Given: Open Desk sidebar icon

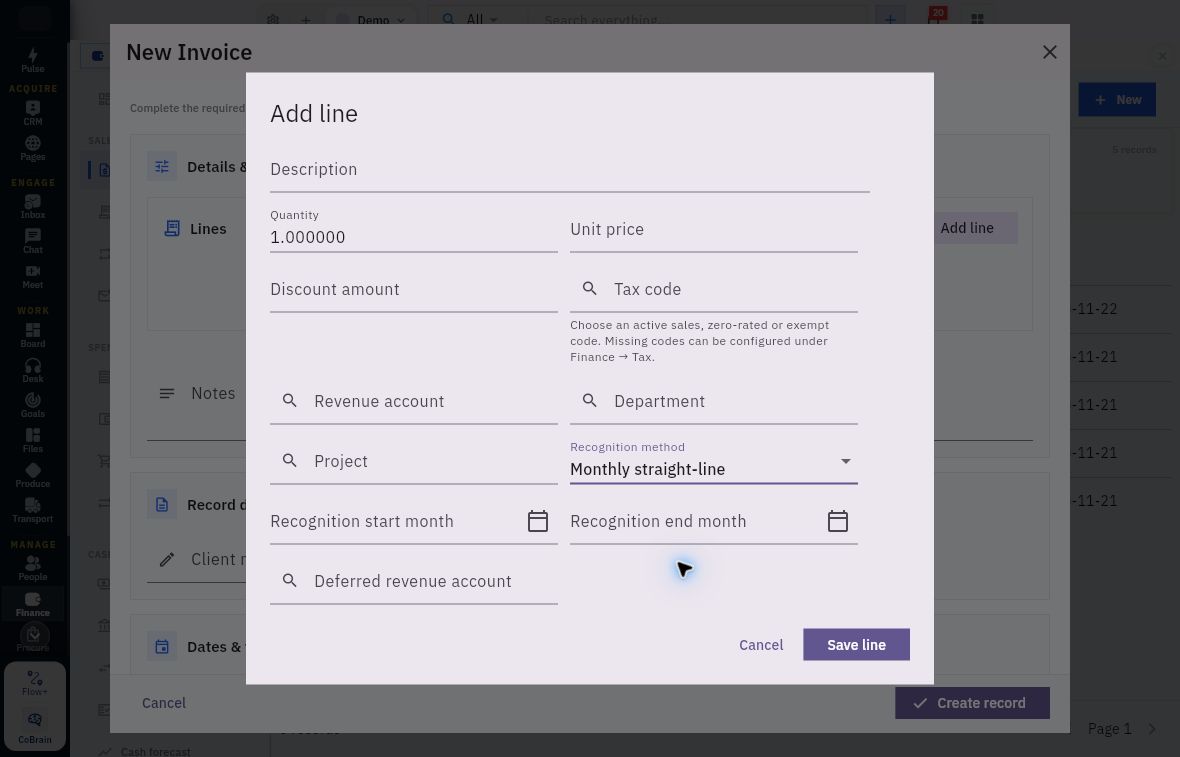Looking at the screenshot, I should [x=32, y=370].
